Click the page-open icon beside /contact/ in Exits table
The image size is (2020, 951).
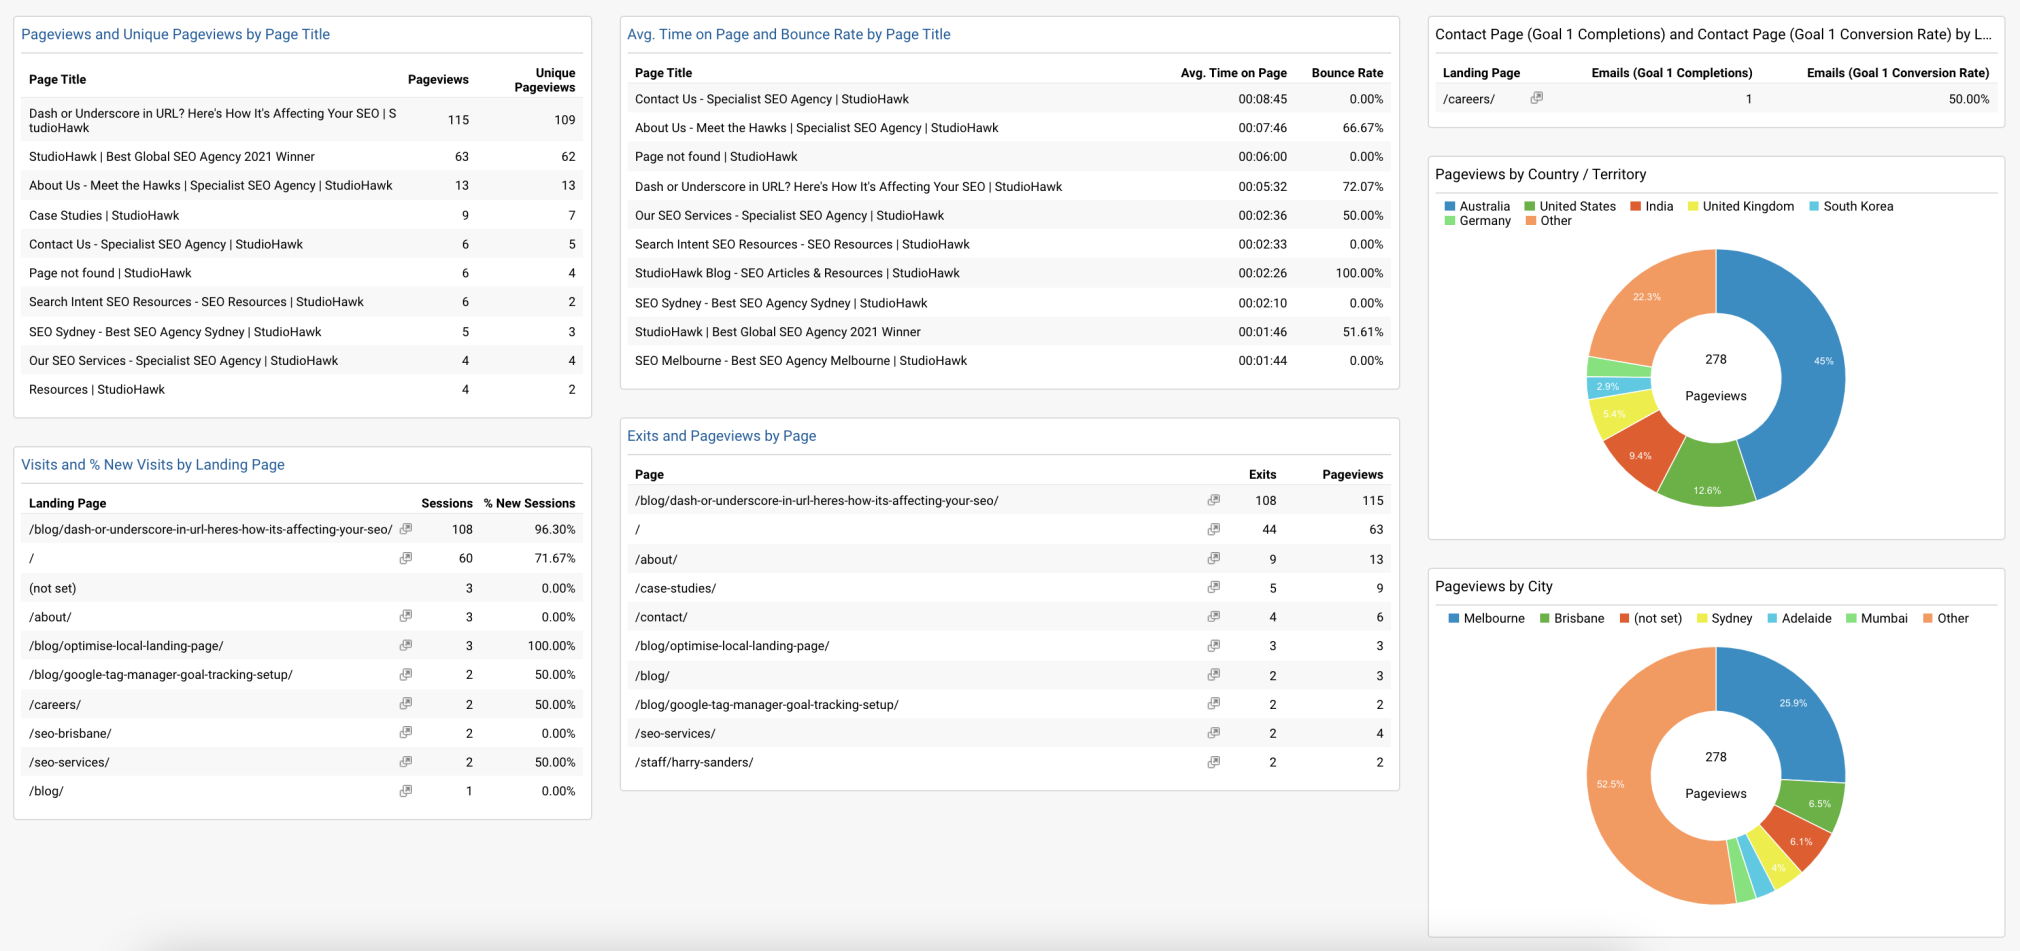tap(1213, 617)
